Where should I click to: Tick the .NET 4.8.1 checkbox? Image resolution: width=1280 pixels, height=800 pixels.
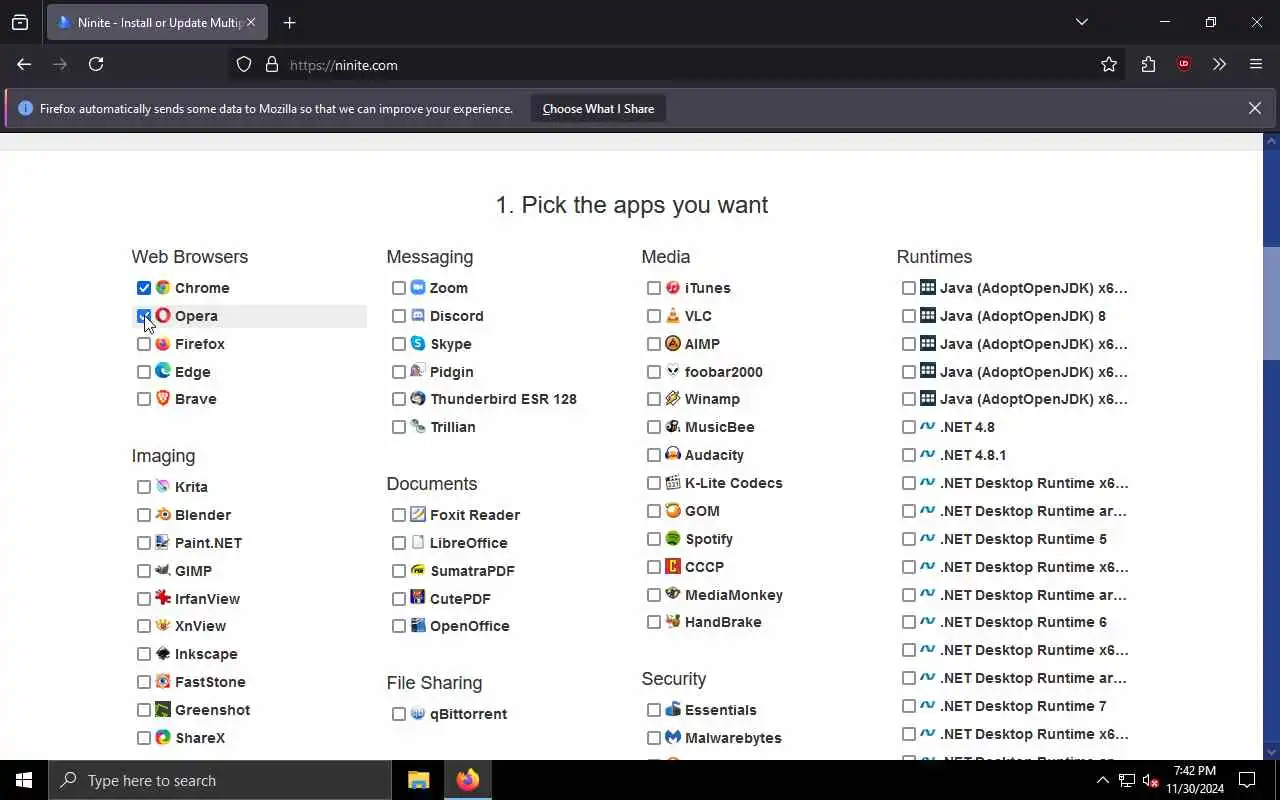pos(909,455)
